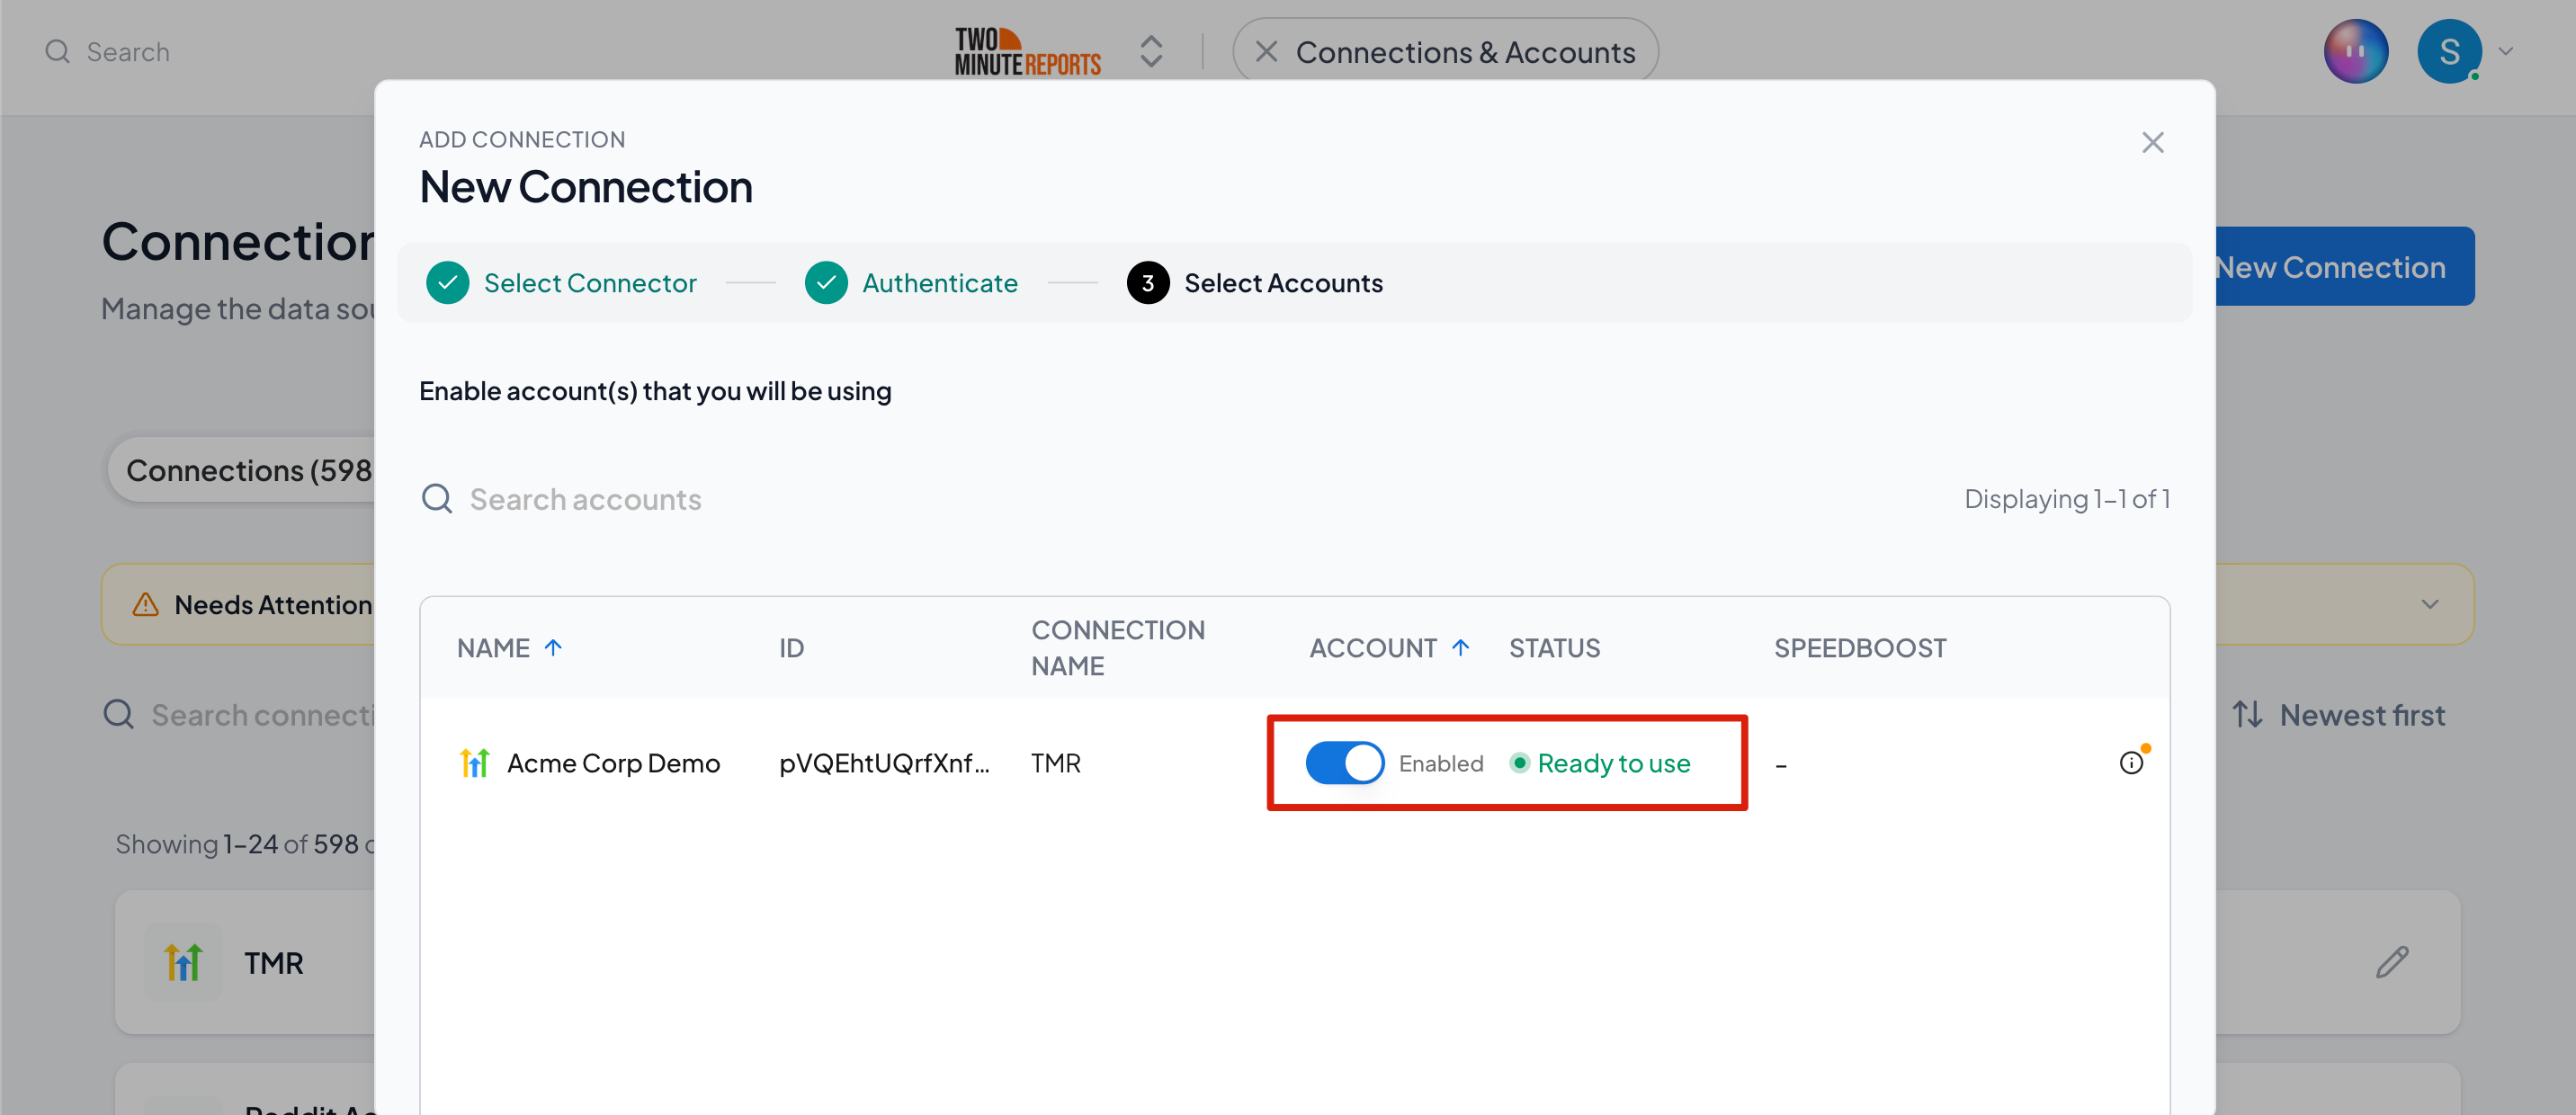Screen dimensions: 2576x1115
Task: Go to the Authenticate step
Action: pos(911,283)
